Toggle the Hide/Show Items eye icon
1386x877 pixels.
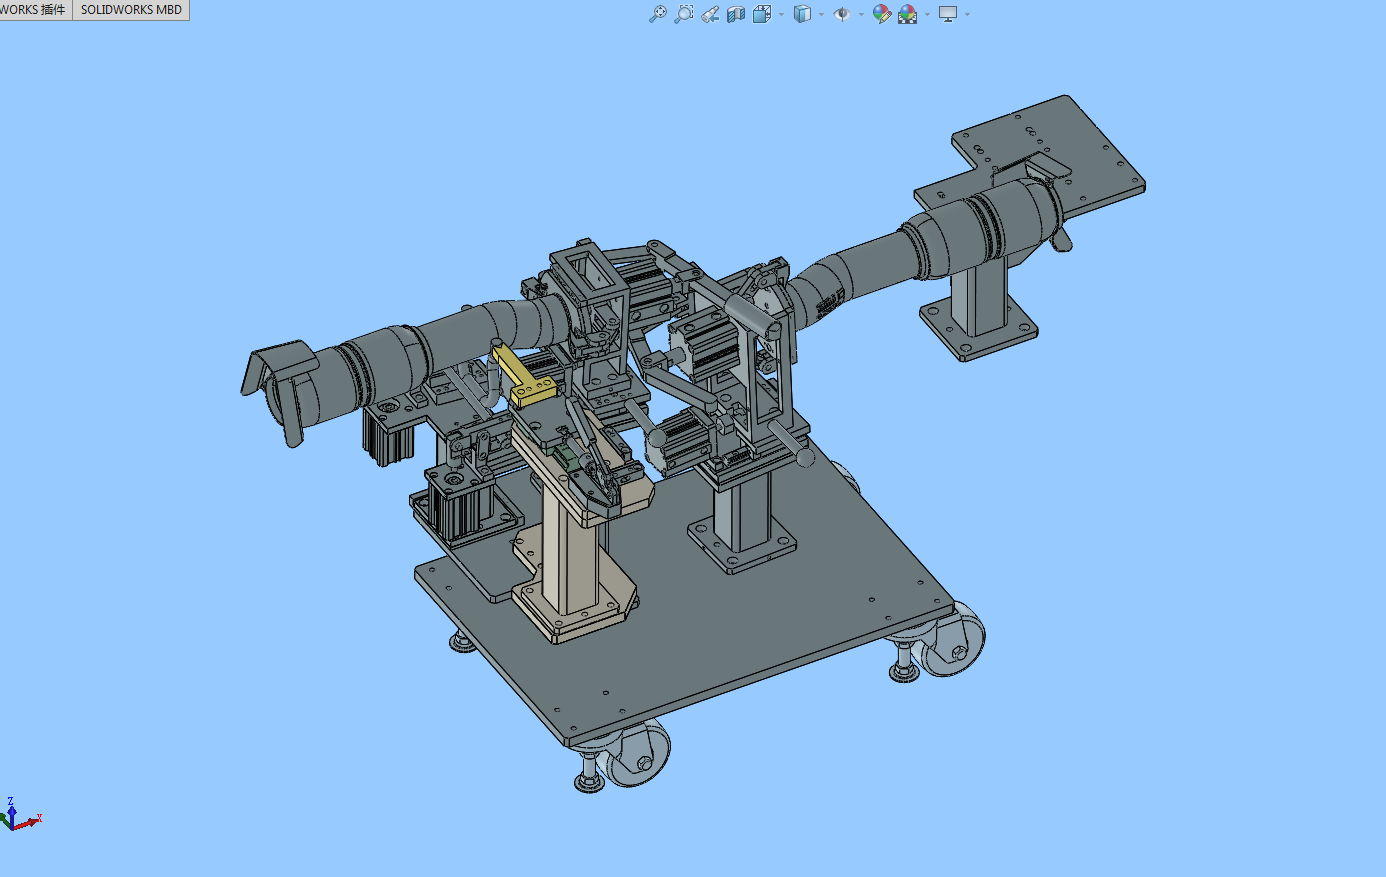click(841, 14)
